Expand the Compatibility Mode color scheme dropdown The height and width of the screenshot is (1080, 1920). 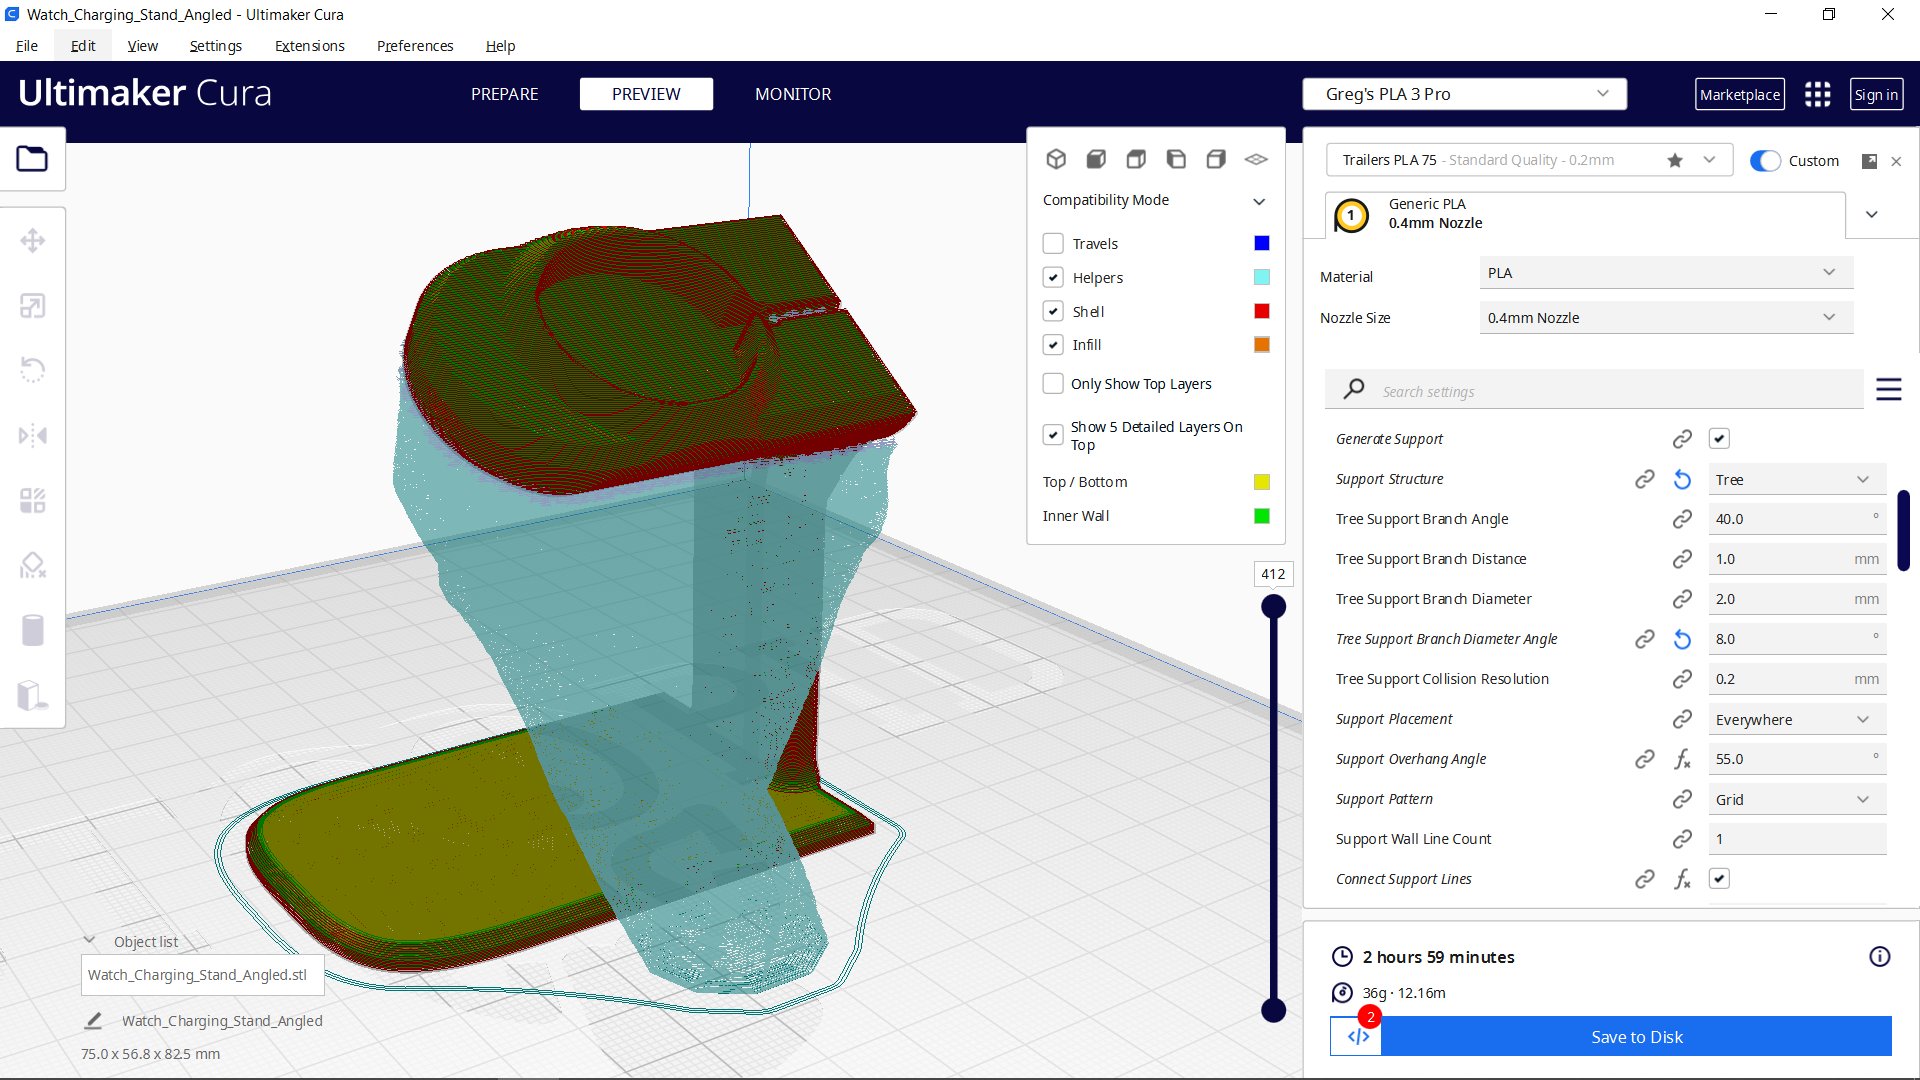tap(1155, 201)
